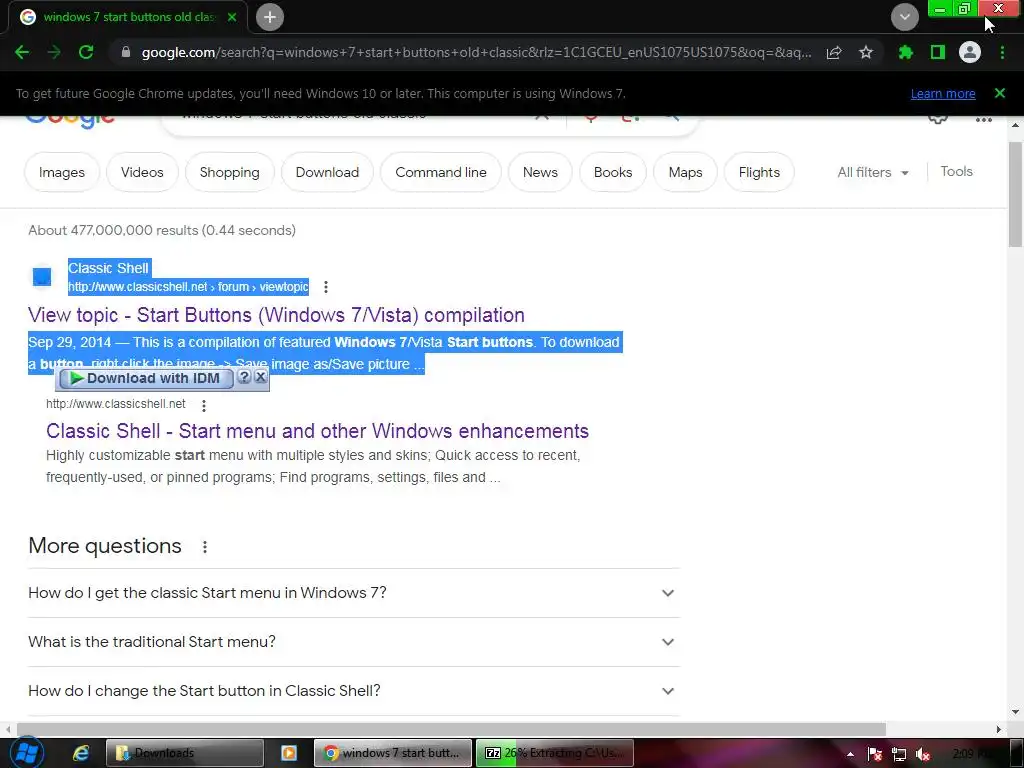Open Chrome's three-dot menu
Image resolution: width=1024 pixels, height=768 pixels.
coord(1002,52)
